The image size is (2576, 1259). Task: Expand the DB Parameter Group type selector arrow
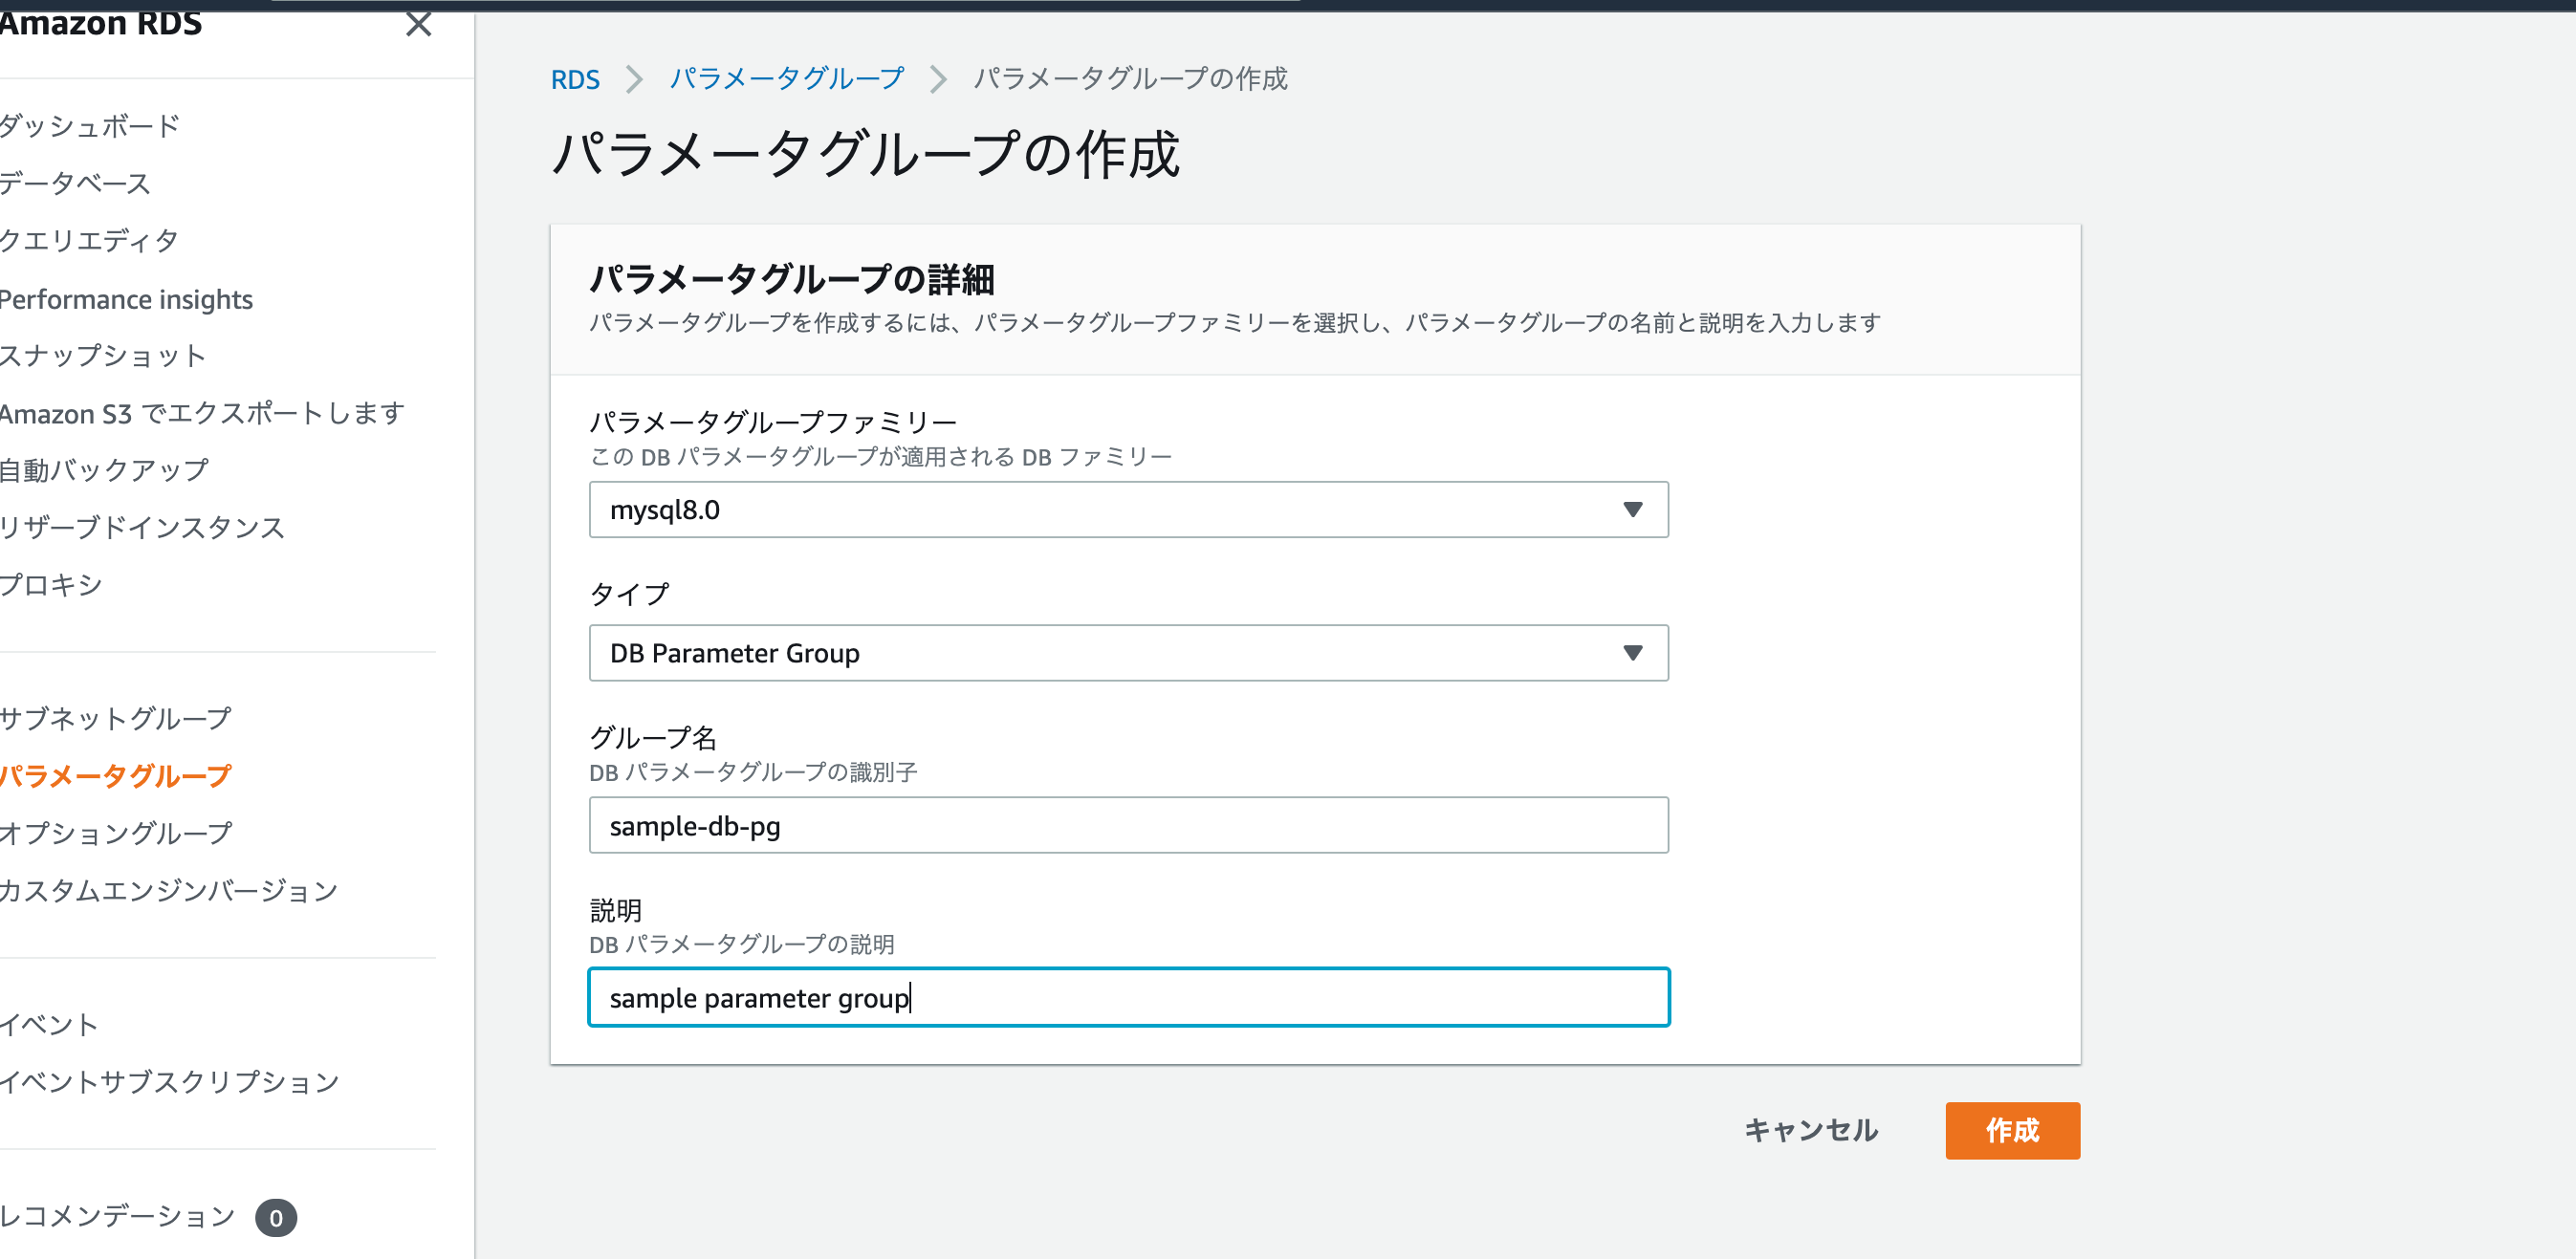tap(1634, 653)
